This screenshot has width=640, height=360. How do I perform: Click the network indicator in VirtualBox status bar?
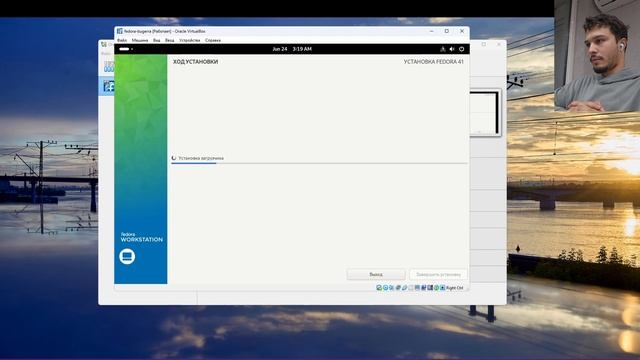coord(398,288)
